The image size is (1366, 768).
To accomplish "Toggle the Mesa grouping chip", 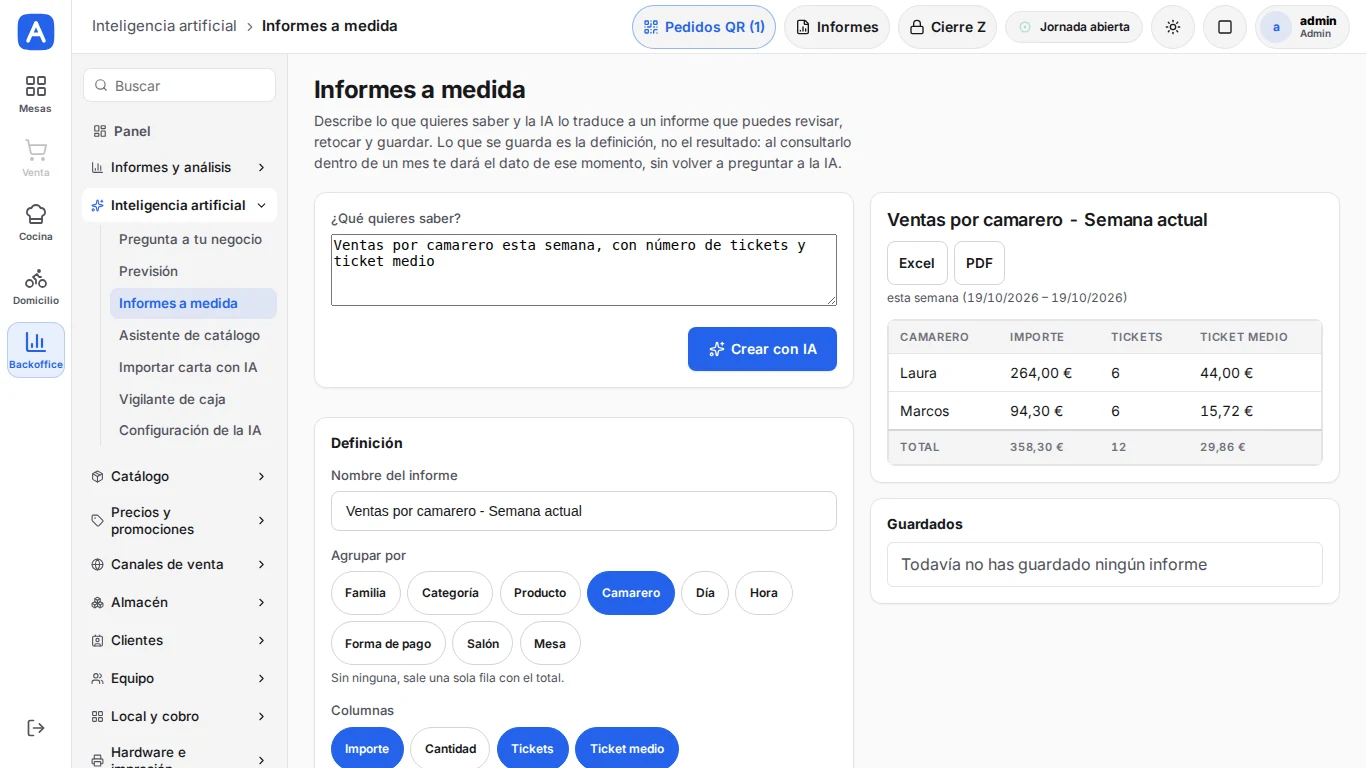I will (550, 644).
